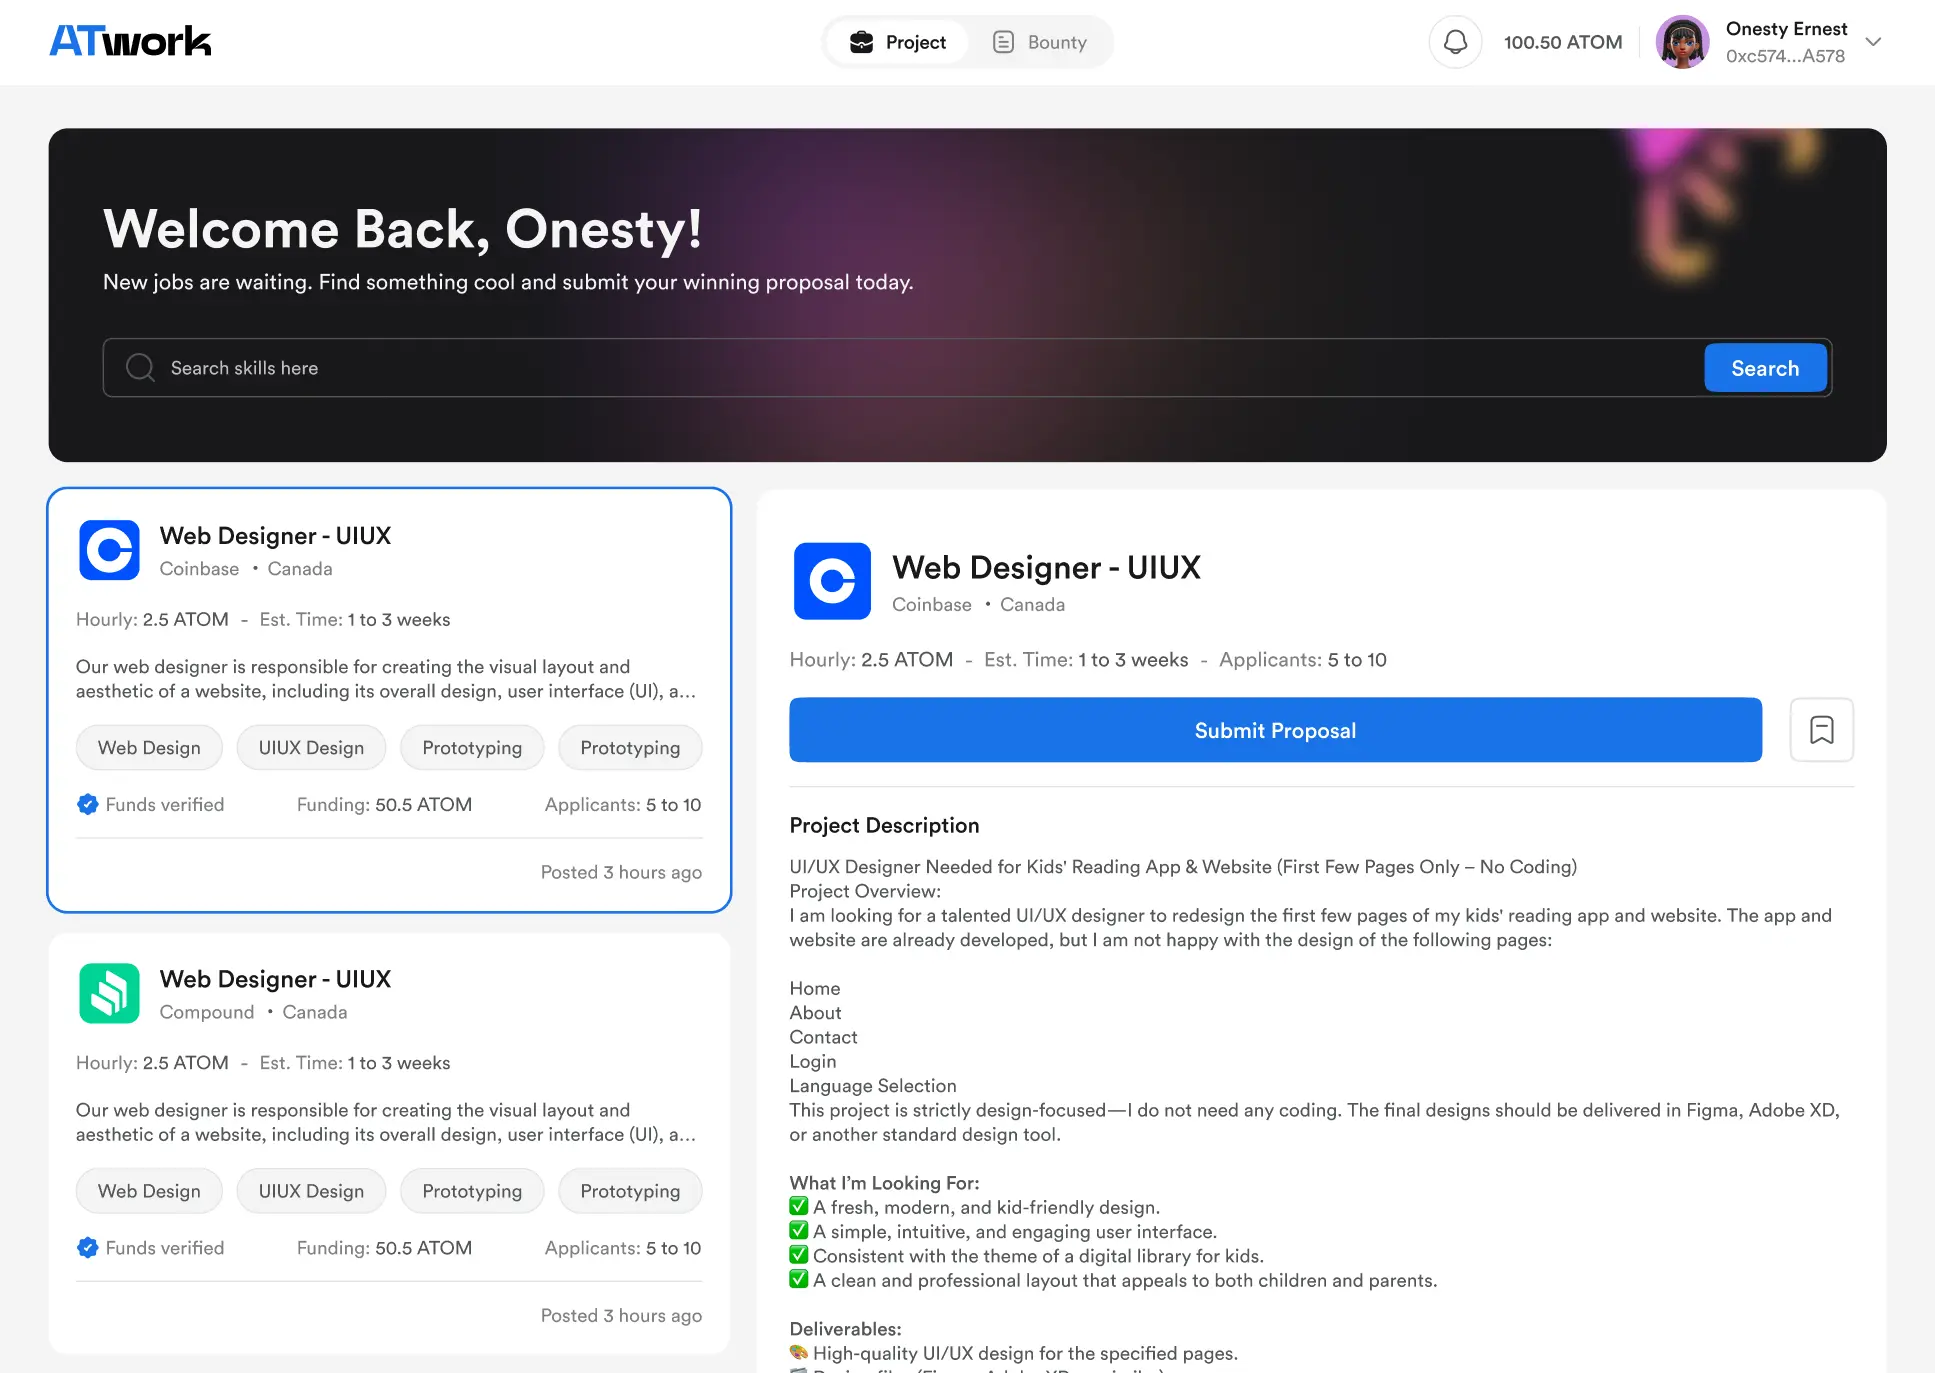This screenshot has width=1935, height=1373.
Task: Click the 'simple, intuitive' line checkmark
Action: (799, 1230)
